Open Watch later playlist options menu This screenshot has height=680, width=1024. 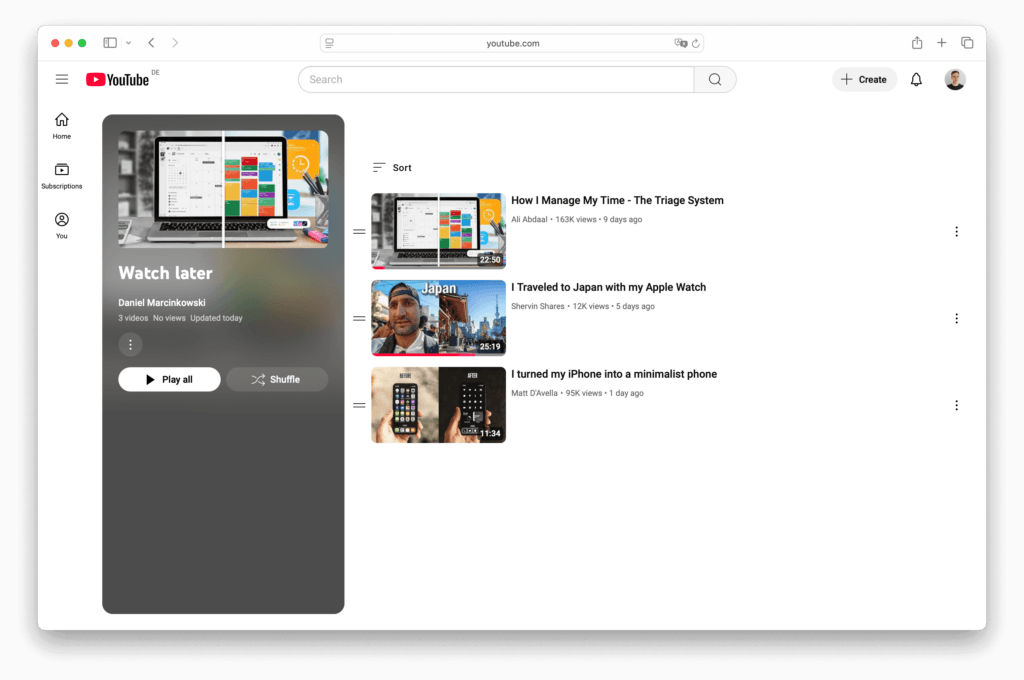point(131,344)
